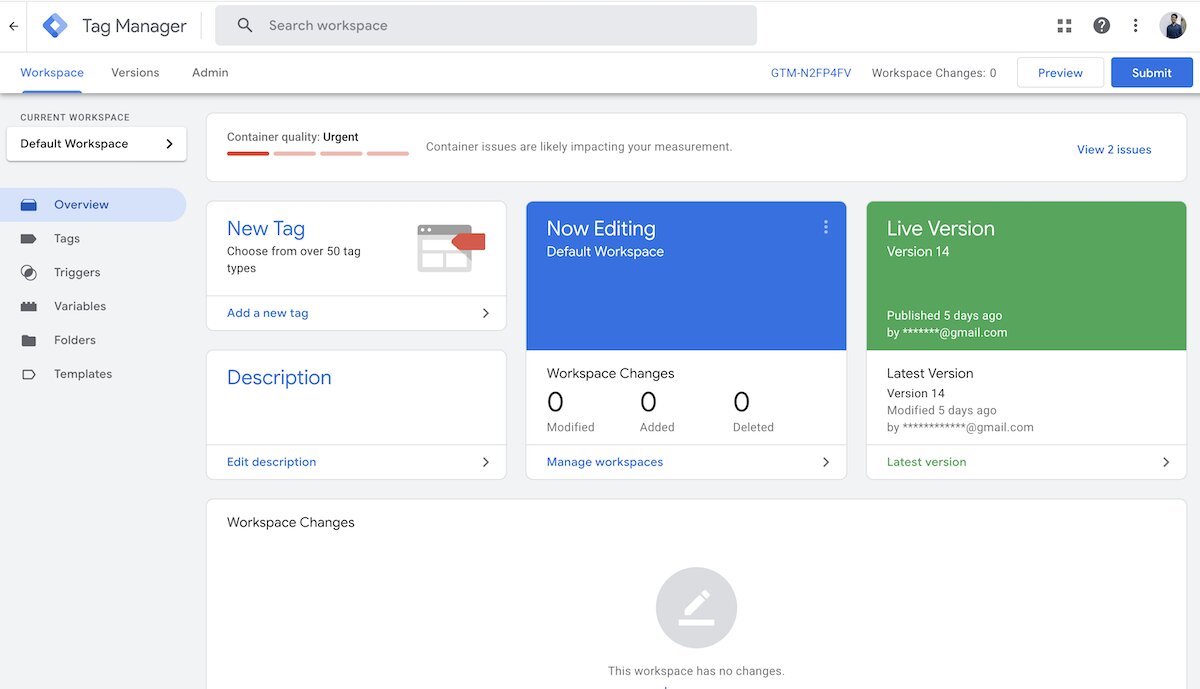Click the Tags label icon in the sidebar
The width and height of the screenshot is (1200, 689).
click(x=29, y=239)
